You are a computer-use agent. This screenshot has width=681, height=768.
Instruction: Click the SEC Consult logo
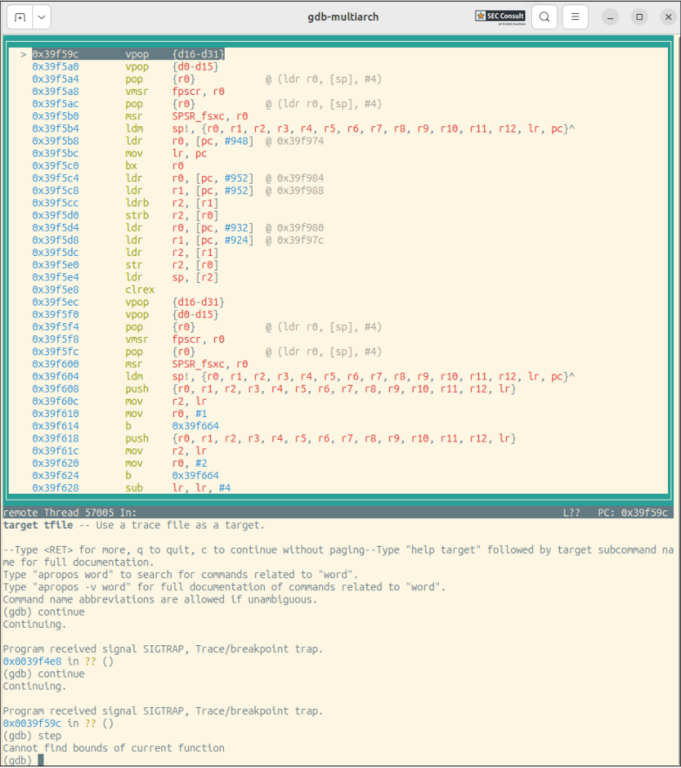pos(500,17)
